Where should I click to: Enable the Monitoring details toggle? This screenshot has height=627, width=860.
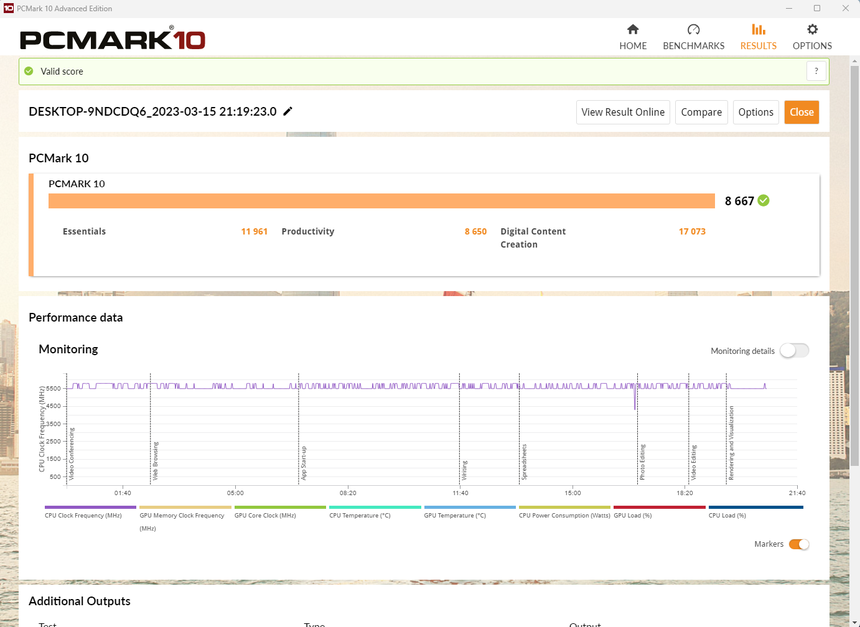pyautogui.click(x=794, y=351)
